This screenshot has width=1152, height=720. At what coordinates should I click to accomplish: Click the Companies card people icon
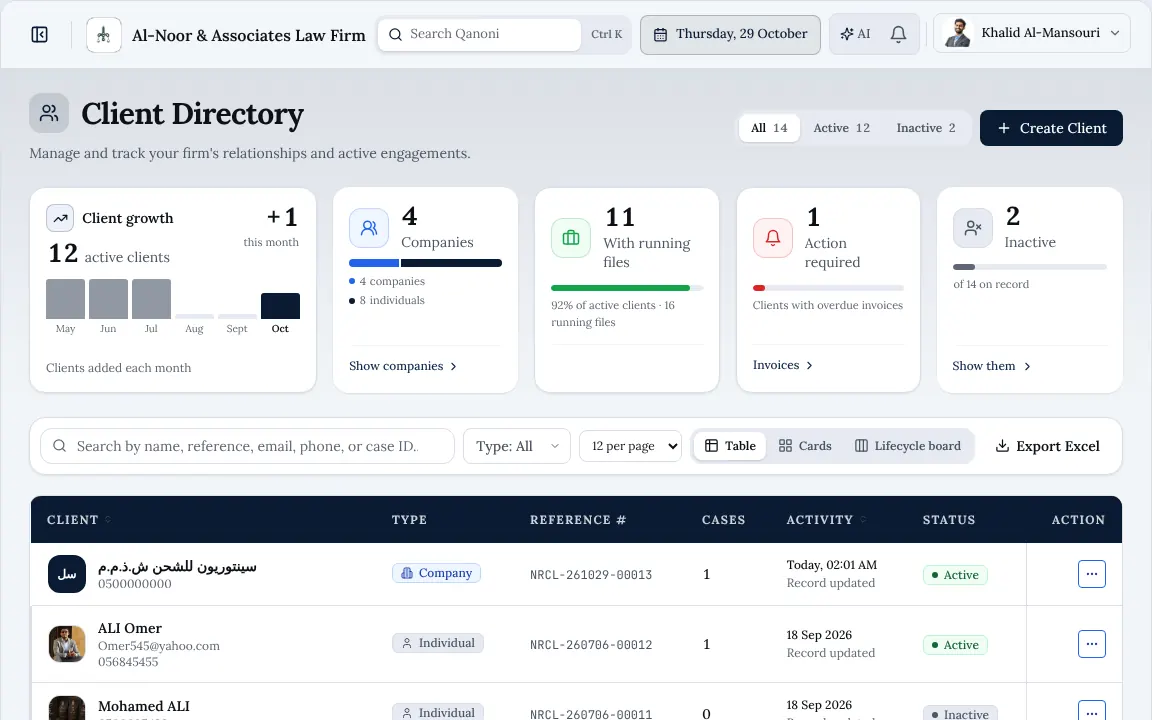[369, 228]
